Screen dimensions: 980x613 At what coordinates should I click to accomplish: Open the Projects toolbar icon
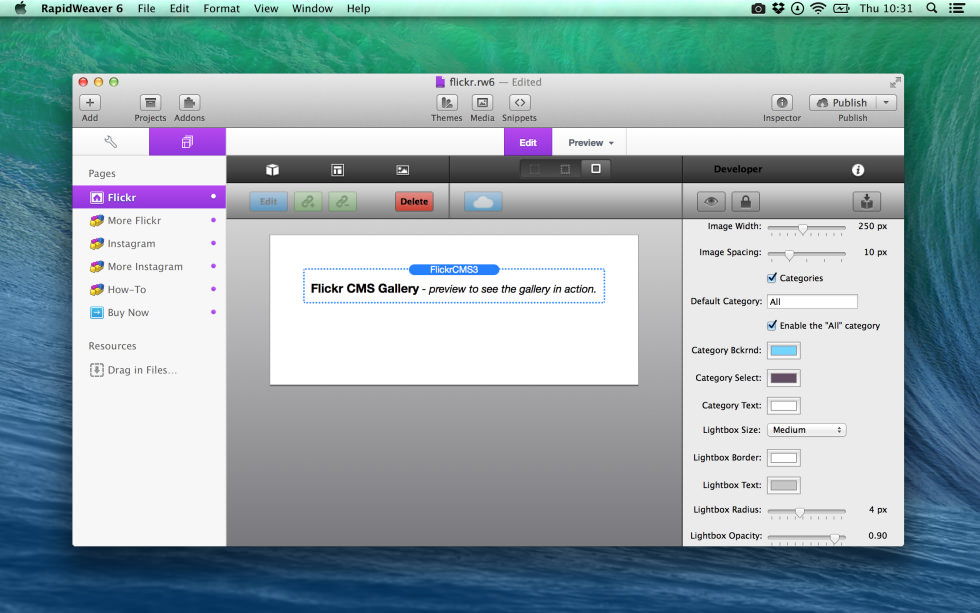[150, 102]
